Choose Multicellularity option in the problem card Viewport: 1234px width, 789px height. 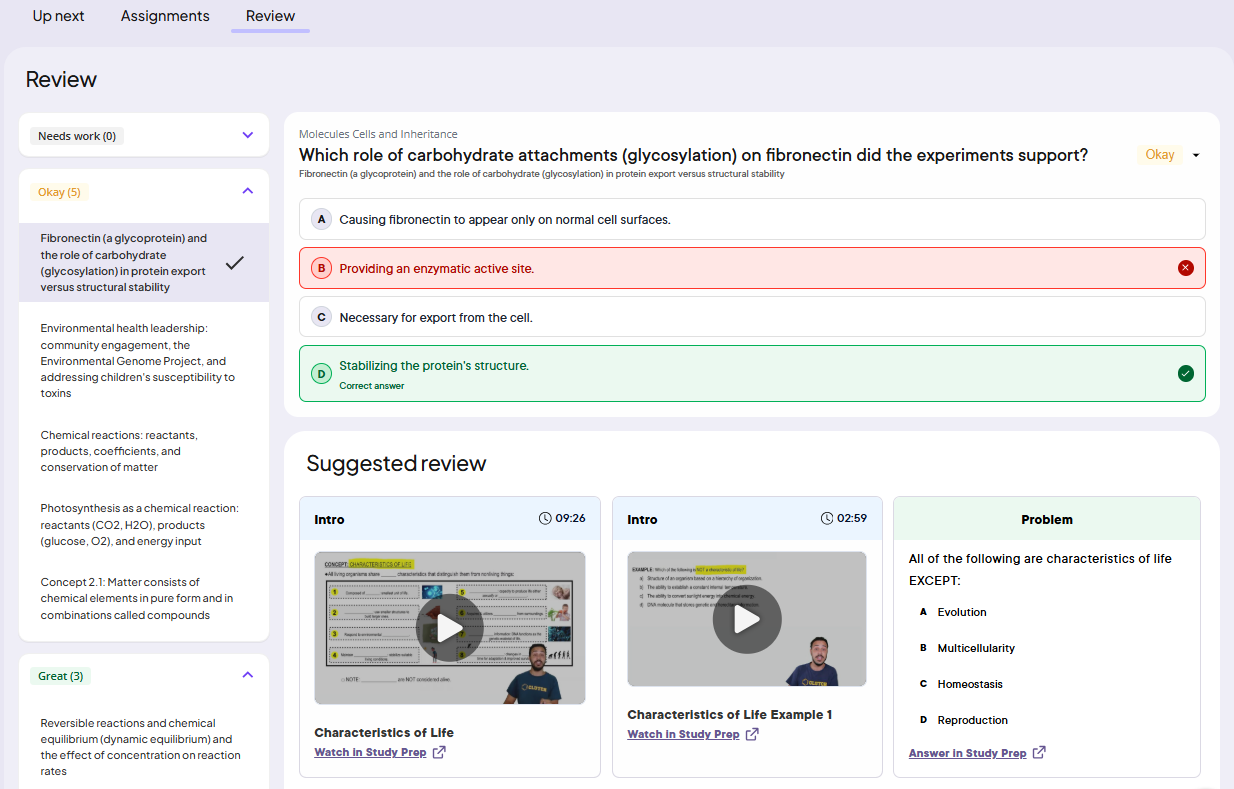pyautogui.click(x=975, y=648)
